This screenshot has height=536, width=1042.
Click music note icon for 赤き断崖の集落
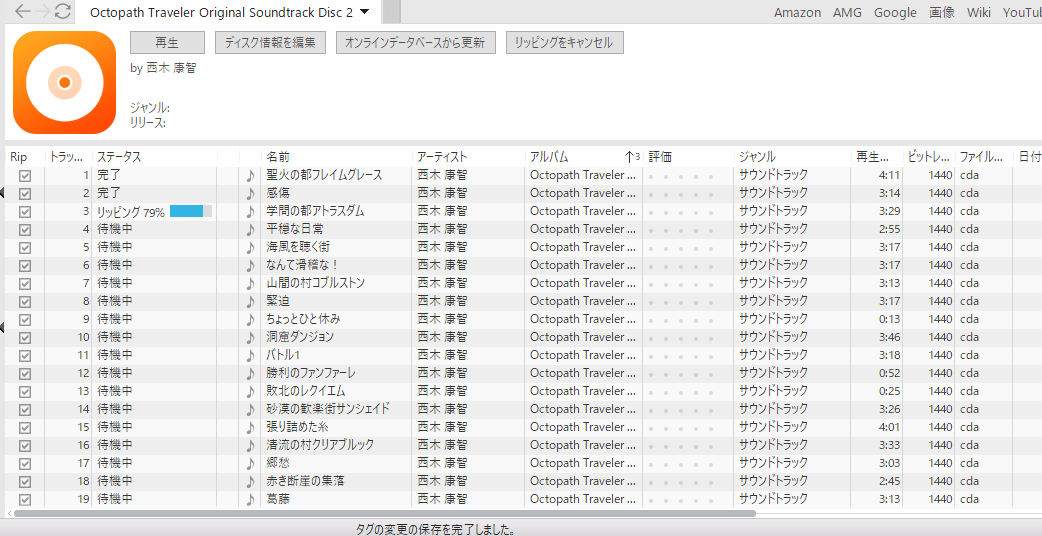(x=250, y=481)
